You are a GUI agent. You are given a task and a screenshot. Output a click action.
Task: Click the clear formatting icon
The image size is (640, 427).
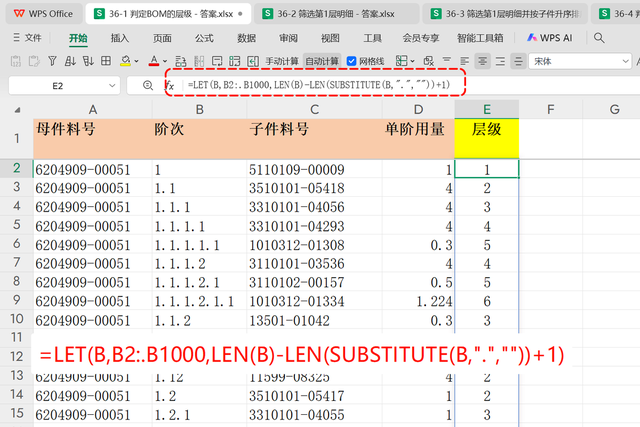tap(429, 61)
